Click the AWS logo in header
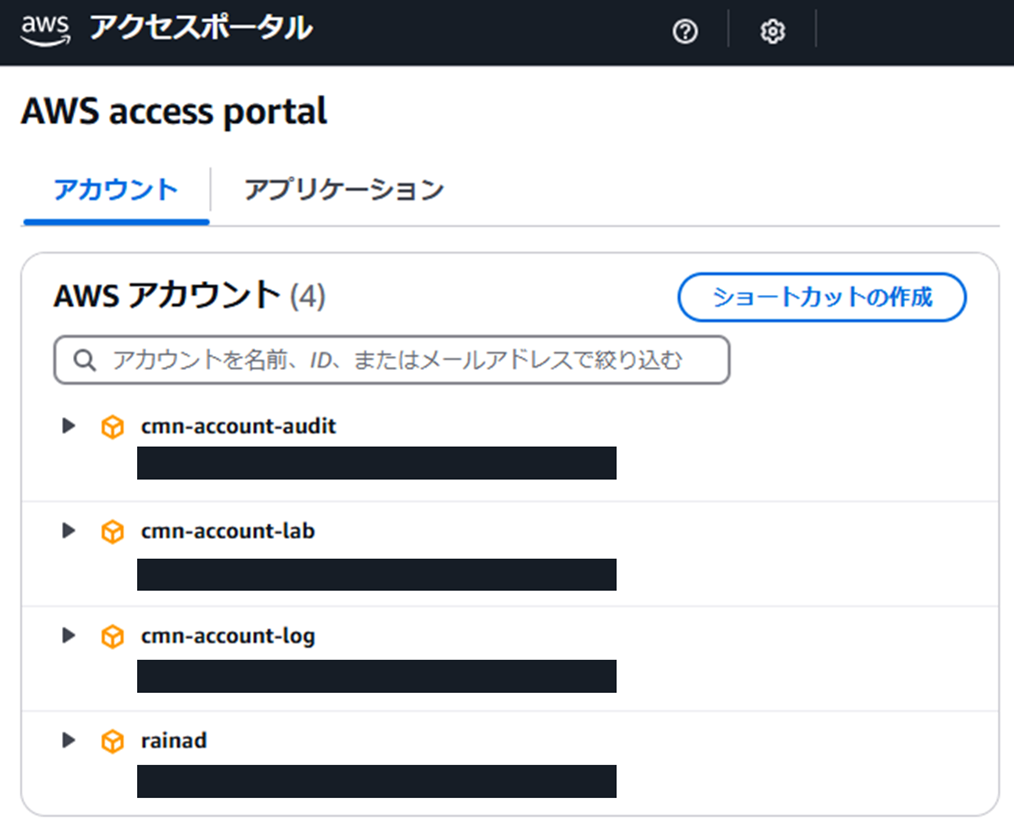The height and width of the screenshot is (837, 1014). (x=45, y=30)
